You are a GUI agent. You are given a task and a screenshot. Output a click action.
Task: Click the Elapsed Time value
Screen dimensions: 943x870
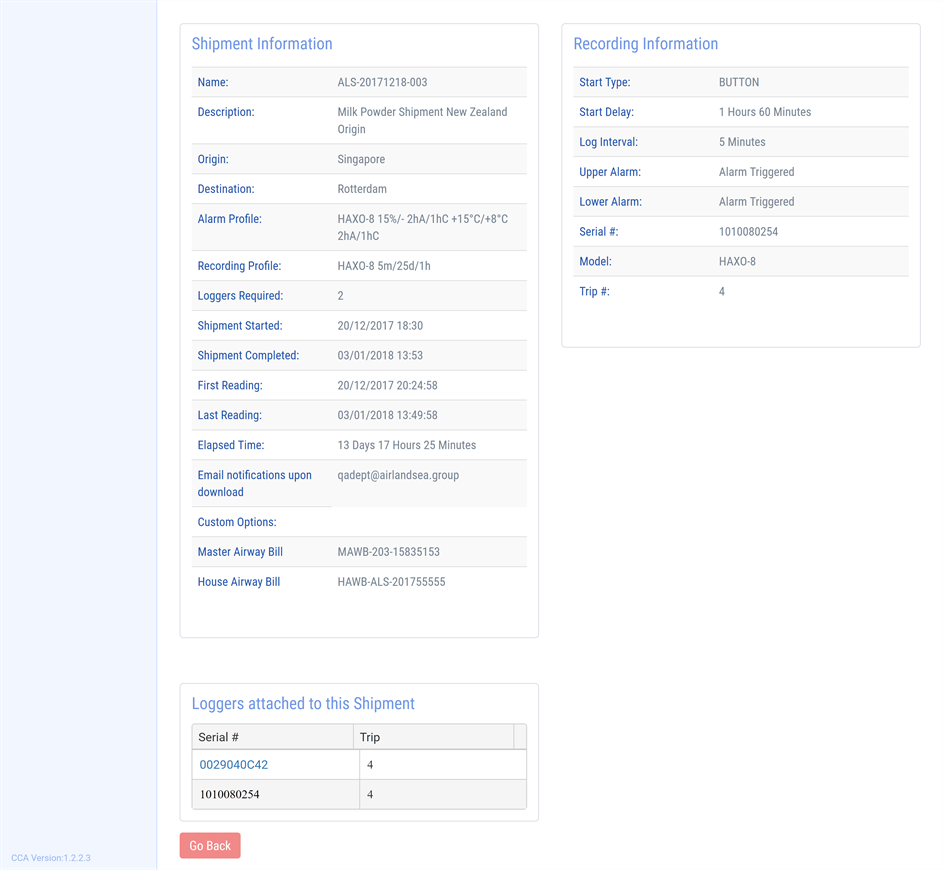click(406, 445)
